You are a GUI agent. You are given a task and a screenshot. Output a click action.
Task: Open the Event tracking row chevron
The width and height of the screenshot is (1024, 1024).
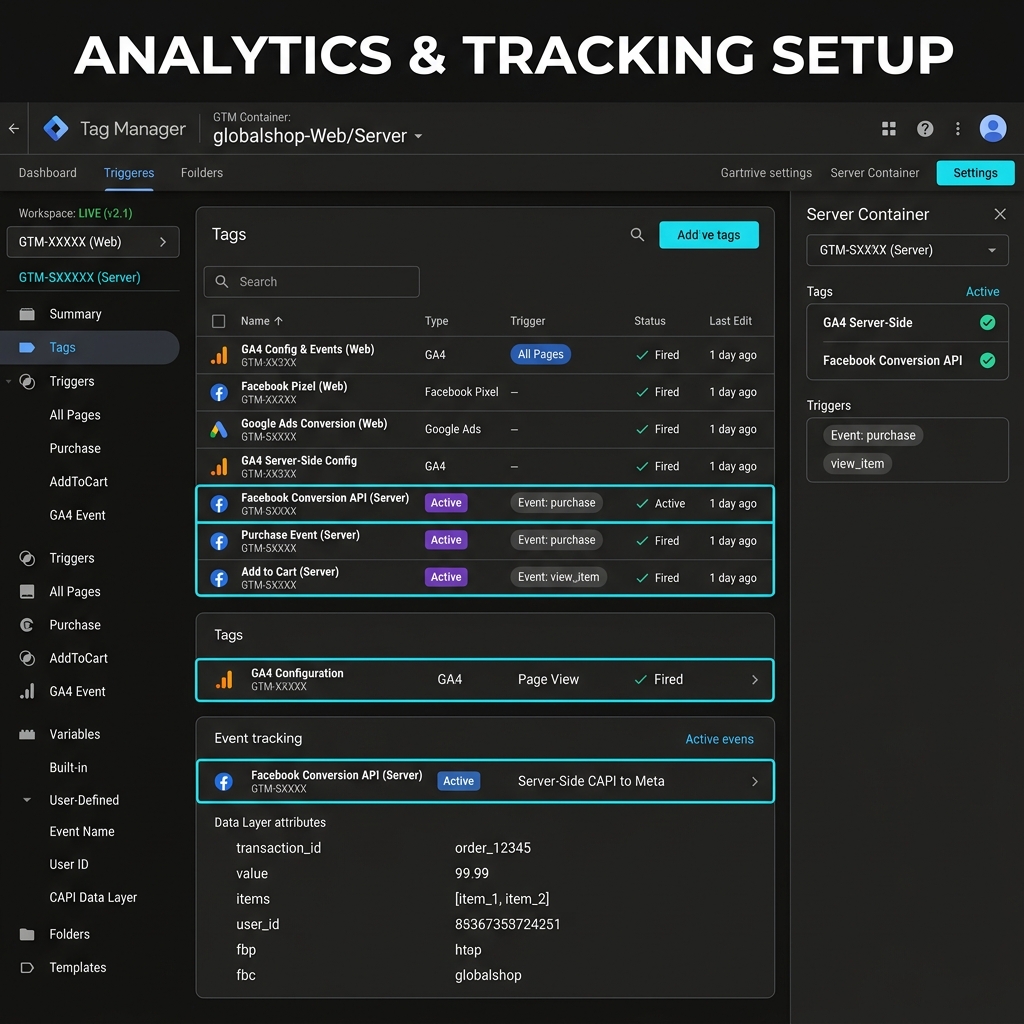click(755, 782)
